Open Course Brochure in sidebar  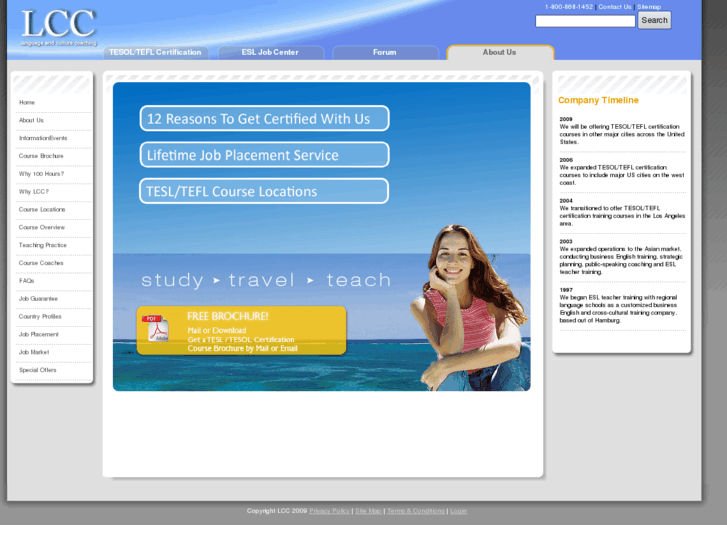41,156
